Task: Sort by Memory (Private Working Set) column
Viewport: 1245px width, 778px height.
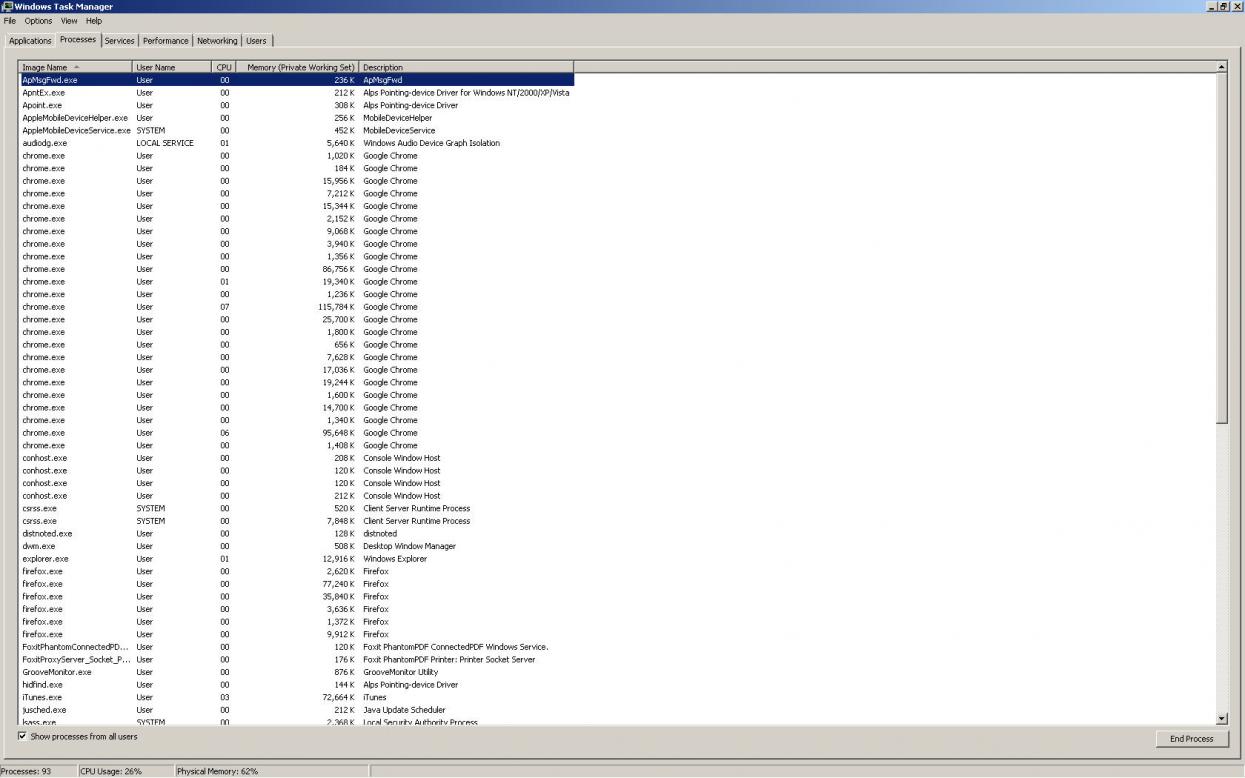Action: [298, 67]
